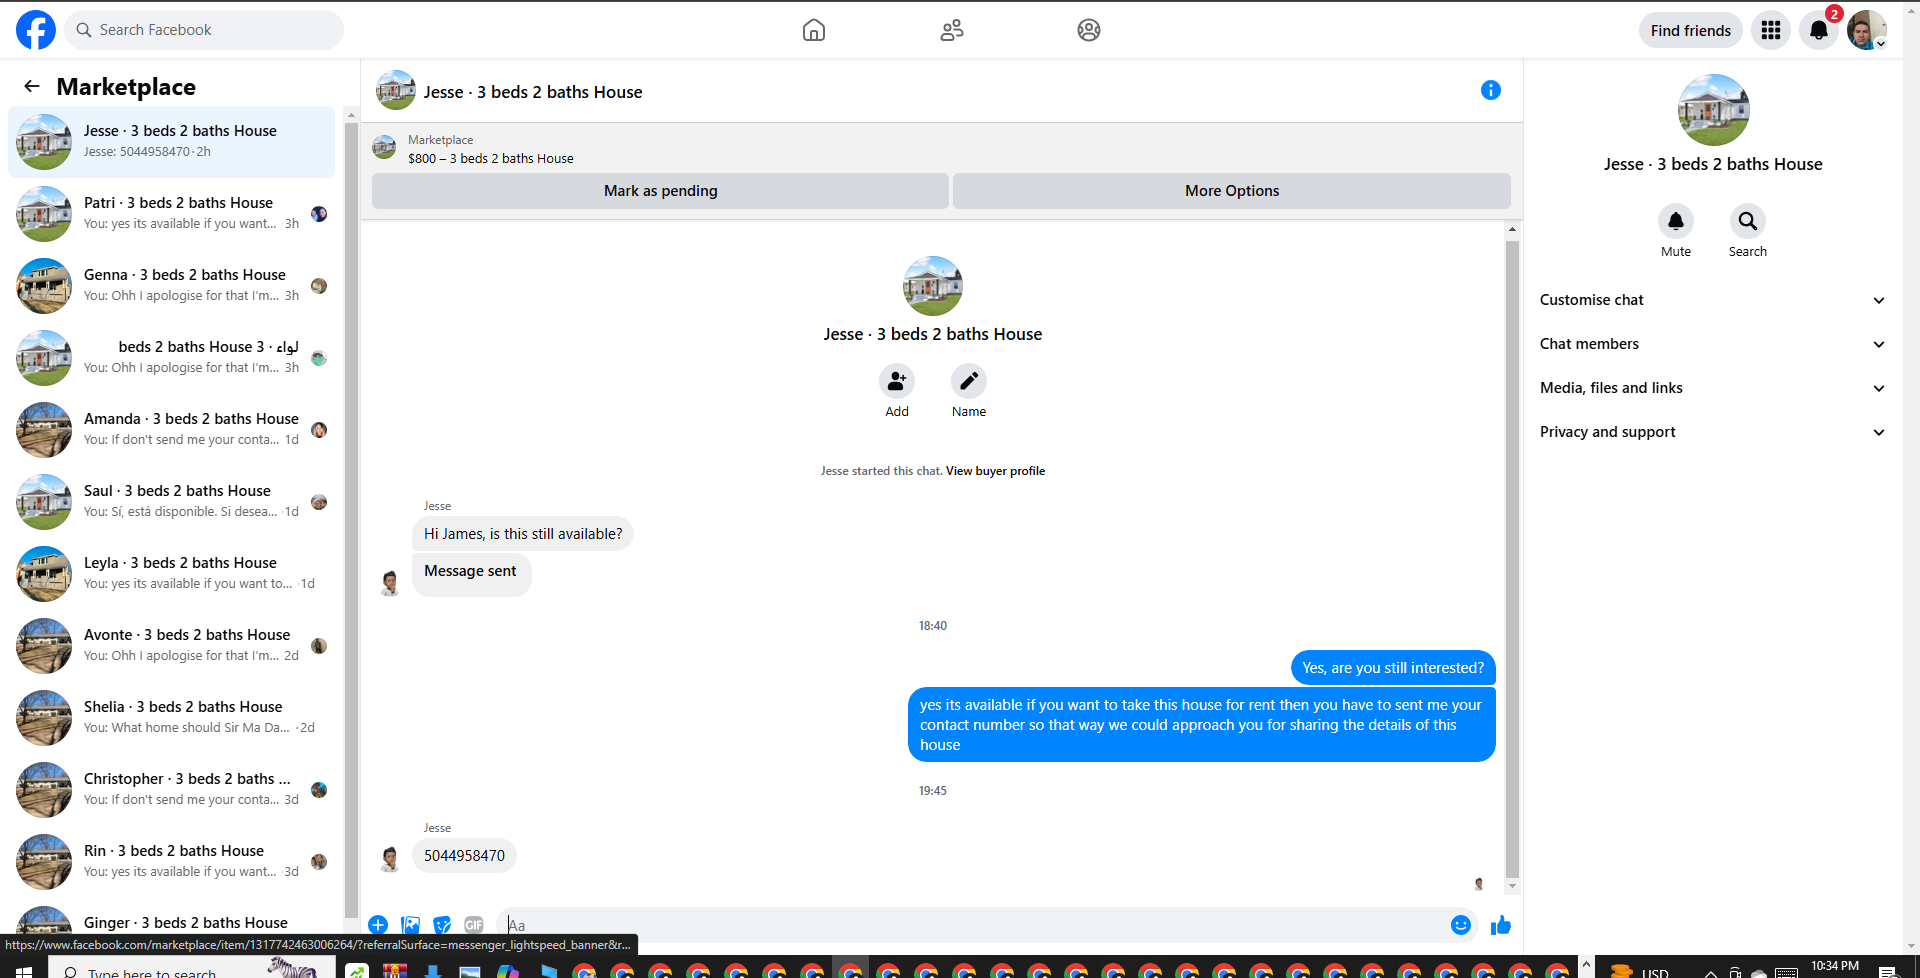
Task: Click the large house photo in right panel
Action: click(1713, 110)
